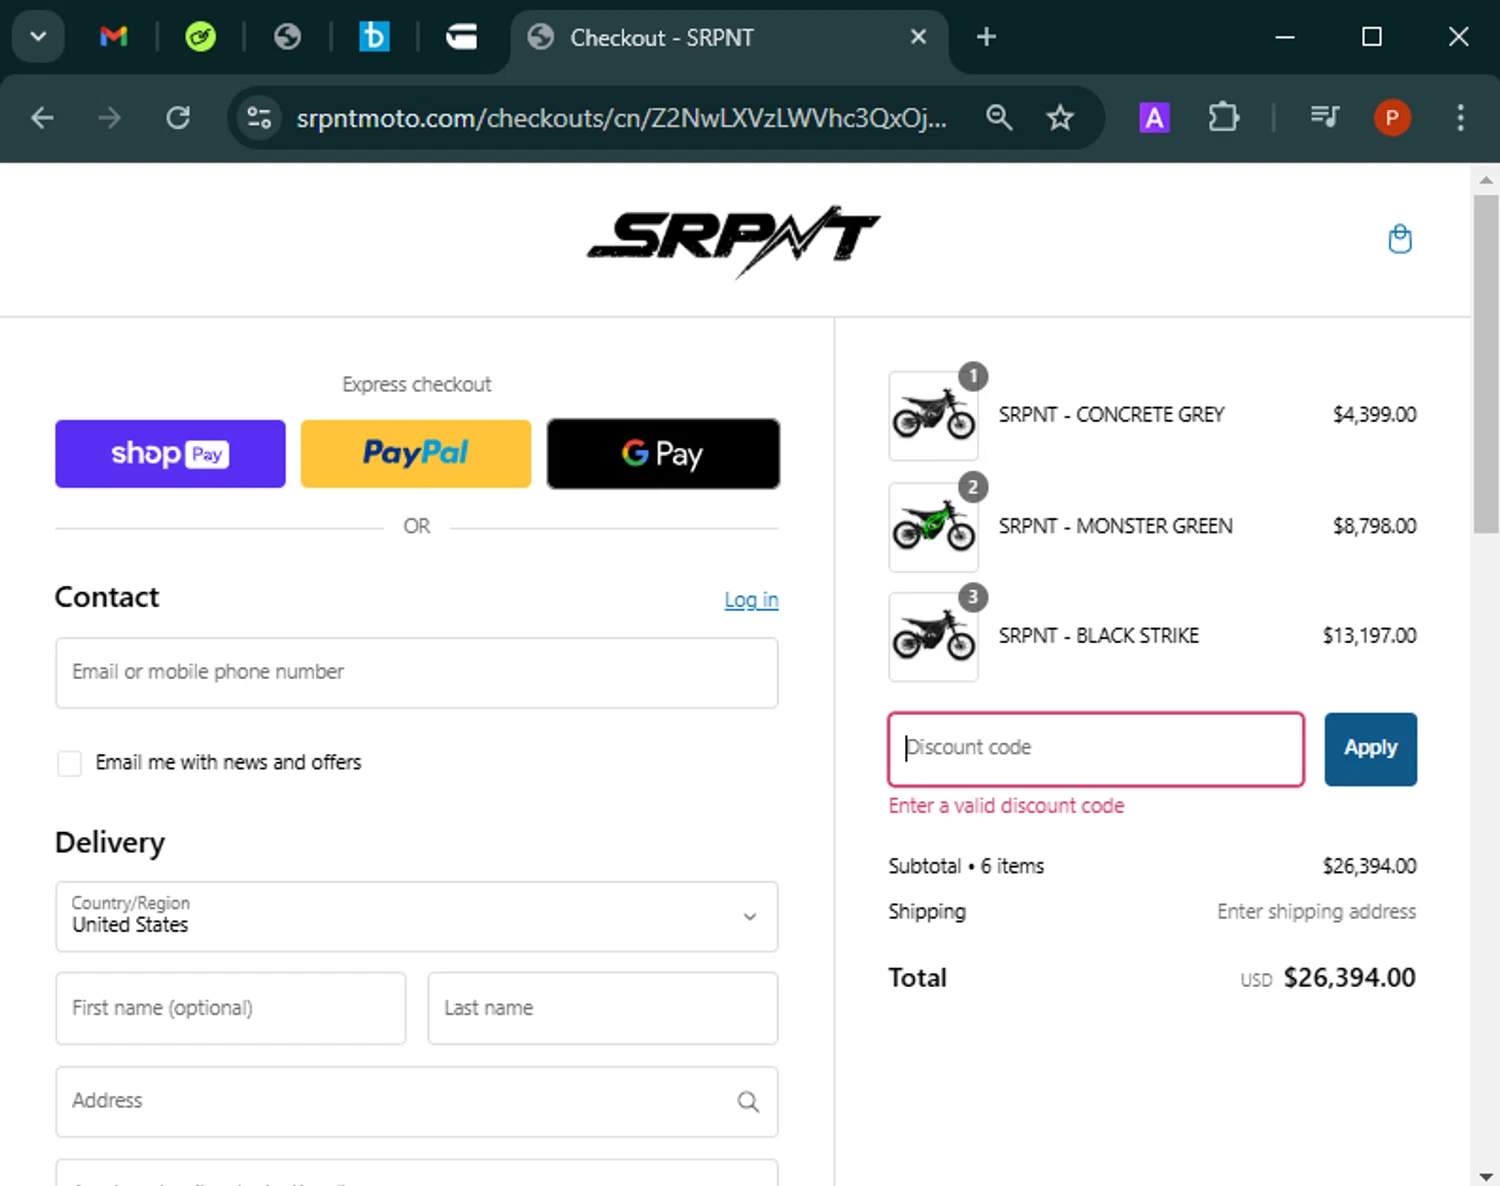The height and width of the screenshot is (1186, 1500).
Task: Open the purple 'A' extension
Action: [x=1154, y=118]
